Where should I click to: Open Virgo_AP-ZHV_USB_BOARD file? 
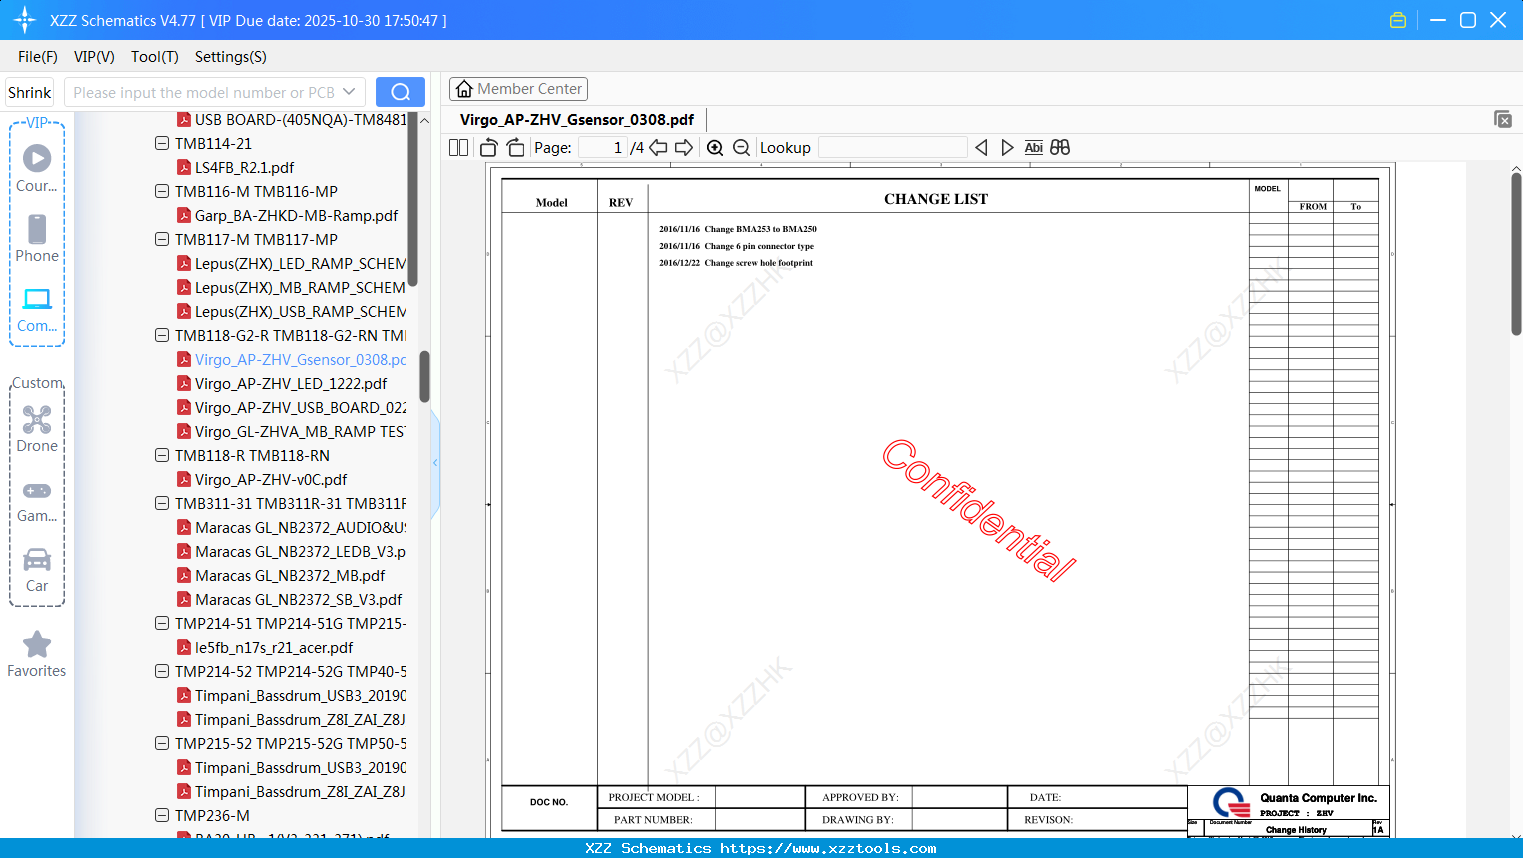(x=300, y=407)
